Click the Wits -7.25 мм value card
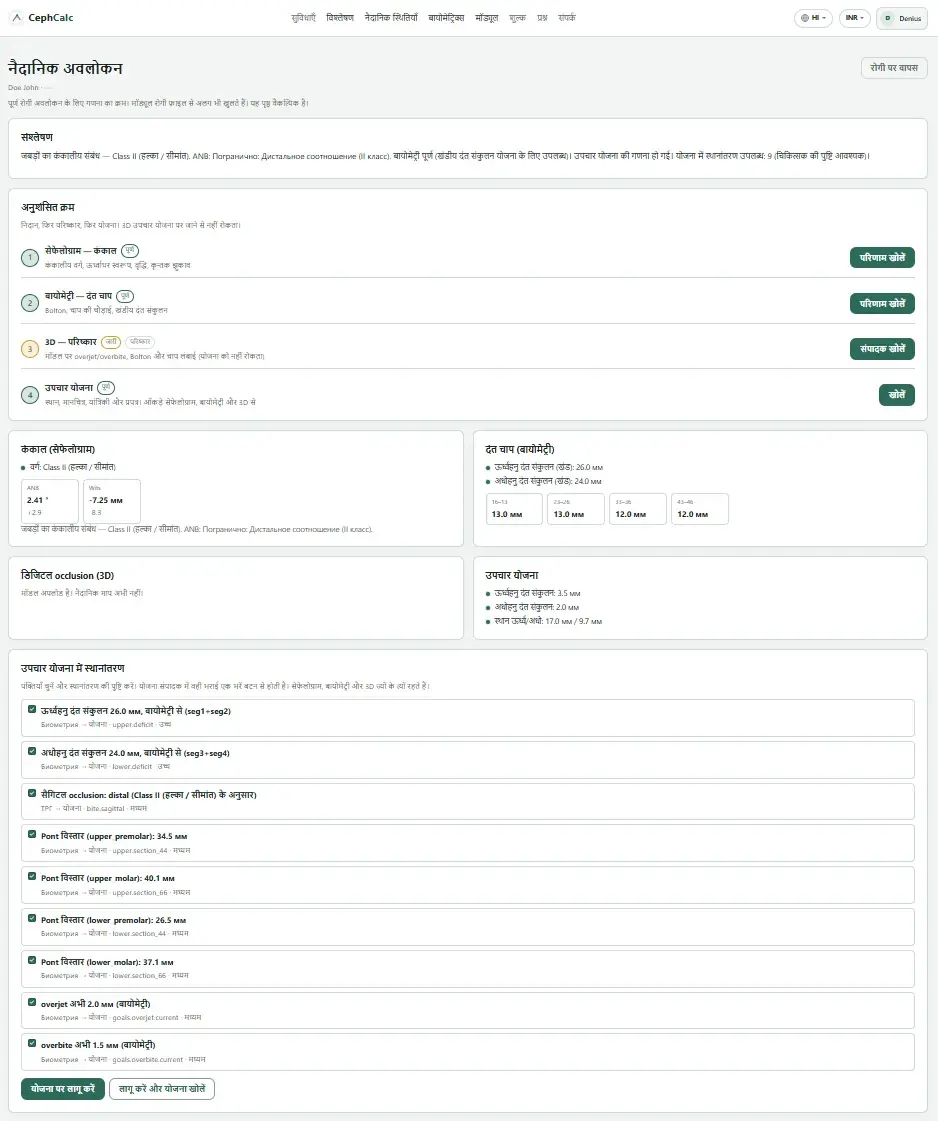Image resolution: width=938 pixels, height=1121 pixels. (x=112, y=500)
